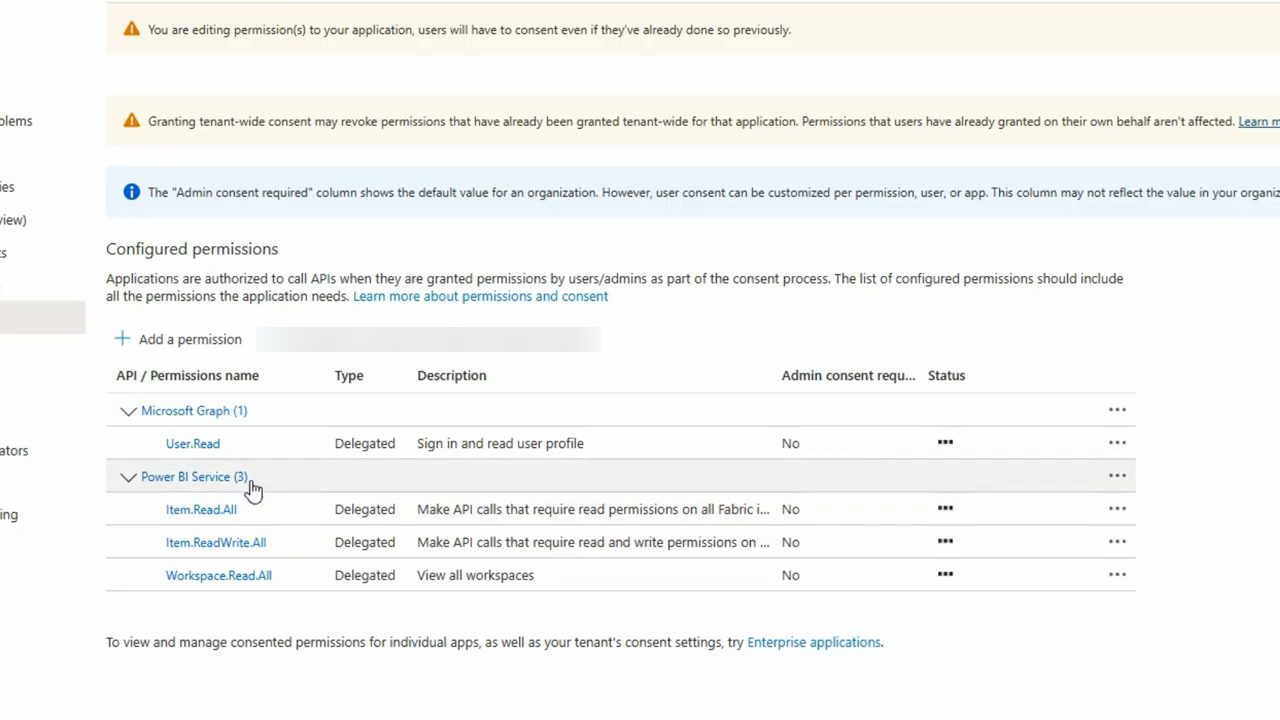
Task: Click the No admin consent value for Item.ReadWrite.All
Action: click(790, 542)
